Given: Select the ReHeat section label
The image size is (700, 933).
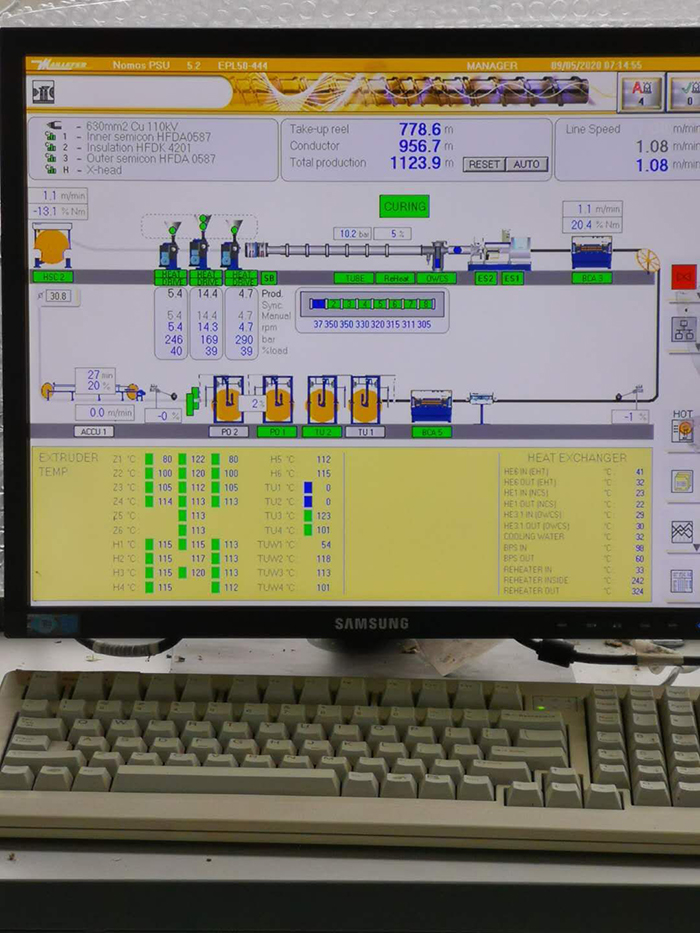Looking at the screenshot, I should point(395,278).
